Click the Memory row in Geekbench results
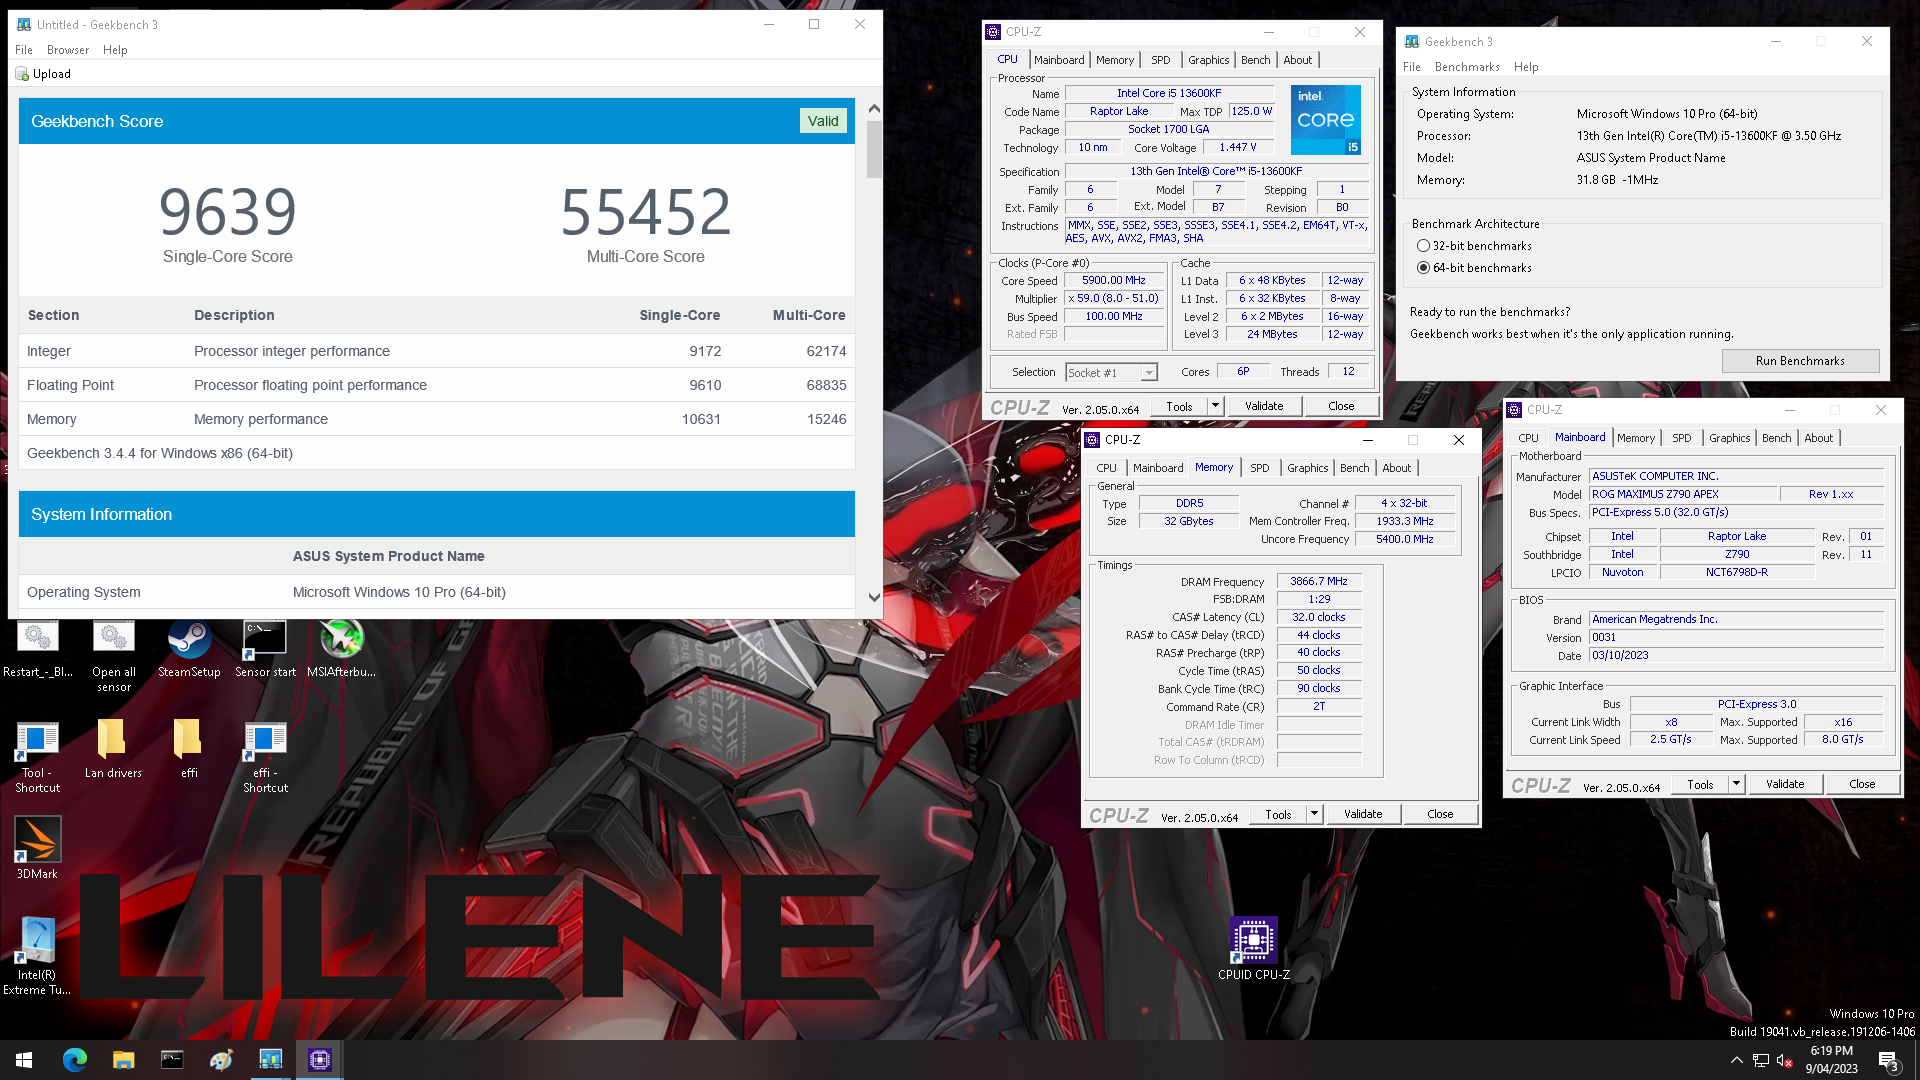This screenshot has height=1080, width=1920. click(x=437, y=419)
